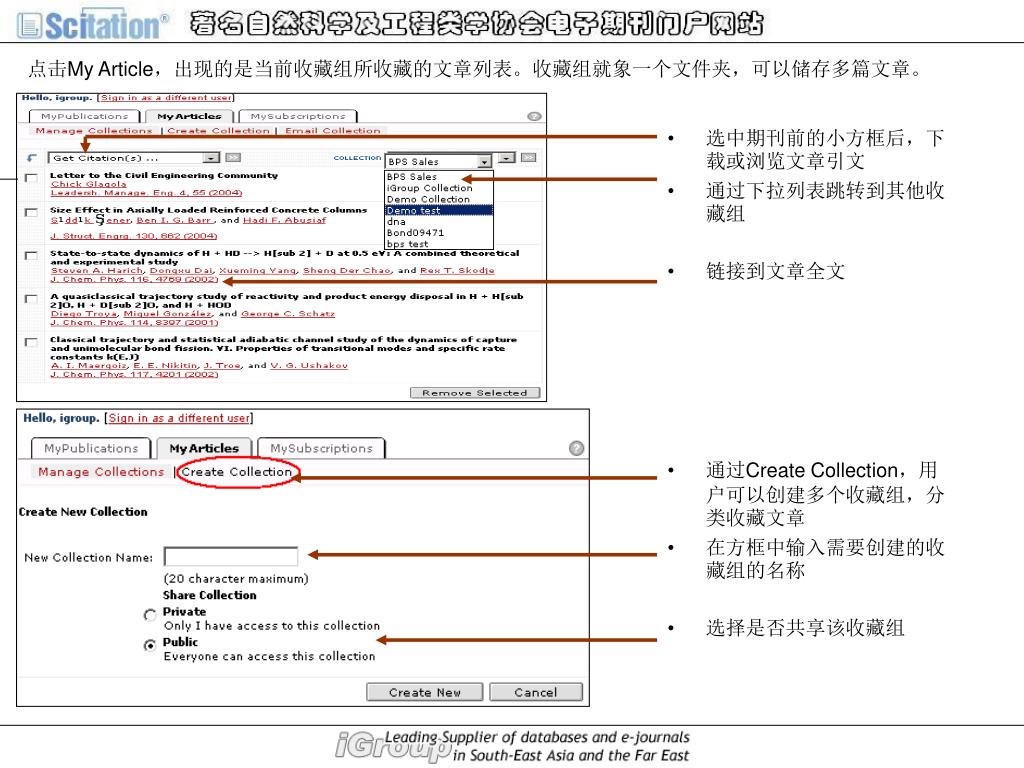Open author link Xueming Yang
The width and height of the screenshot is (1024, 768).
pyautogui.click(x=257, y=270)
